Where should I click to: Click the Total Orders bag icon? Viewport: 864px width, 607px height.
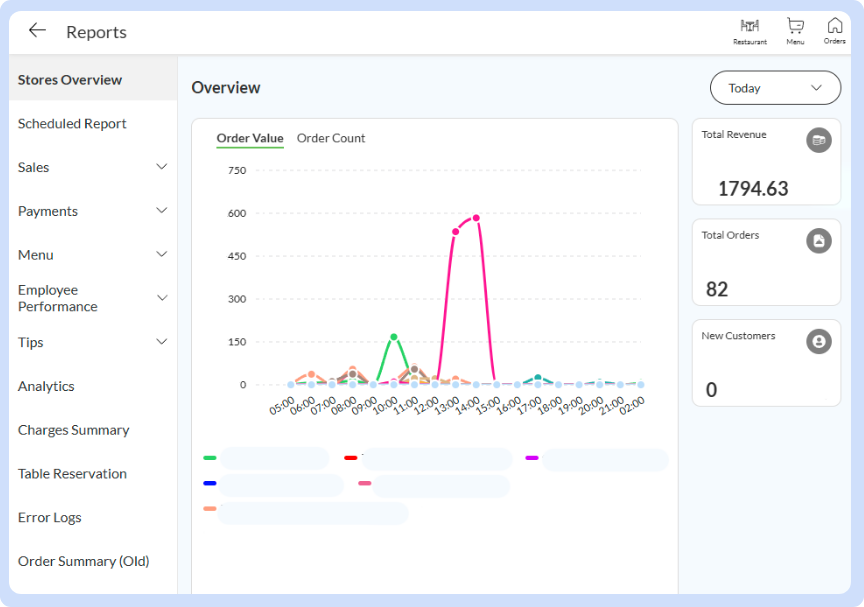[x=819, y=241]
